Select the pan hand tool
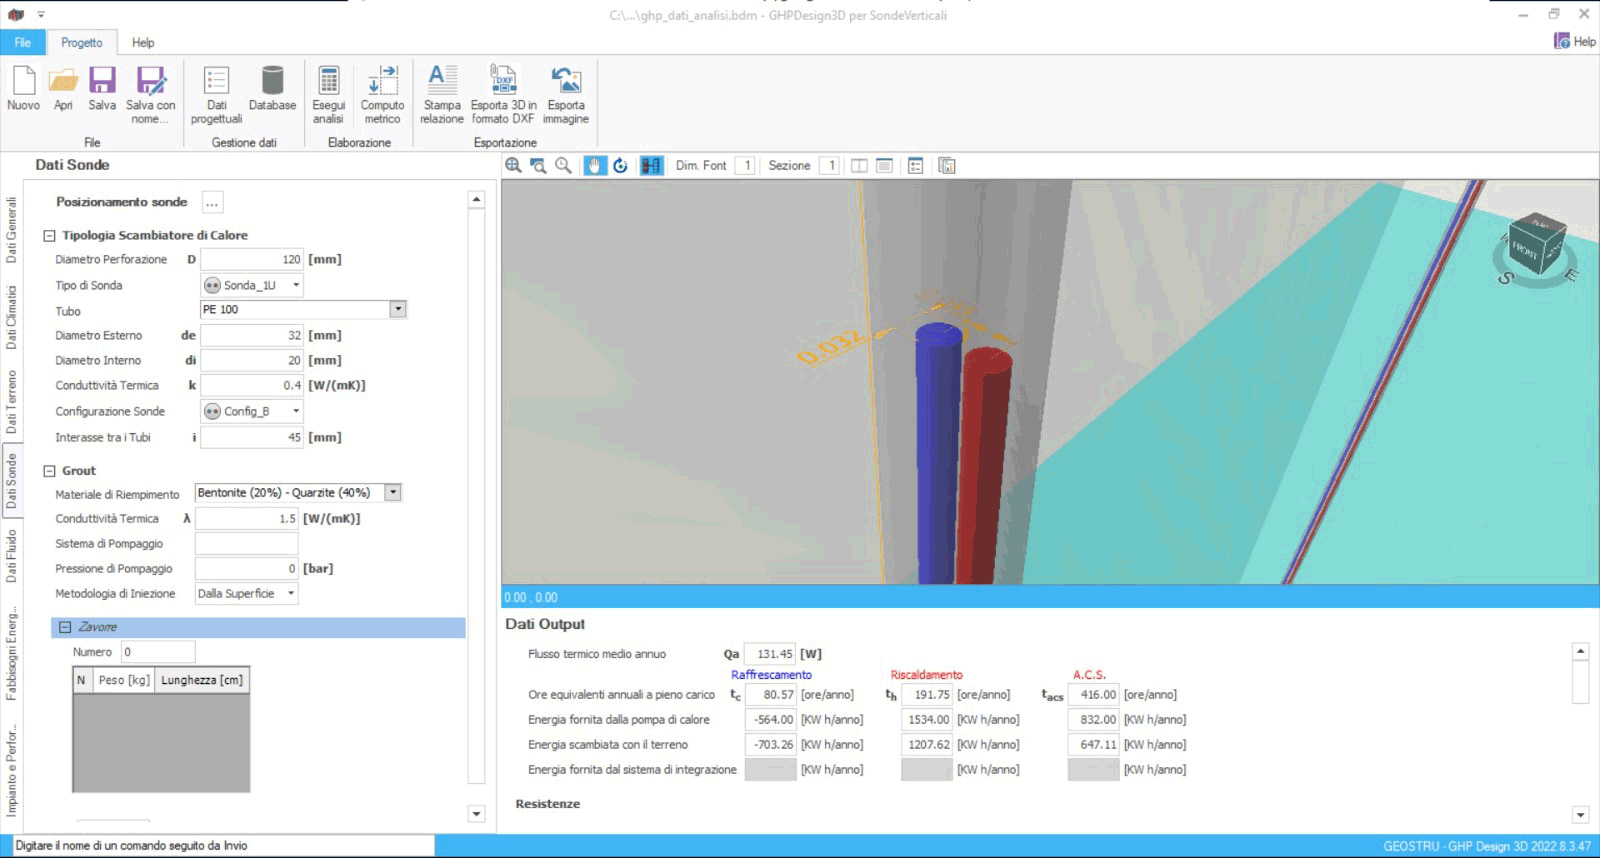1600x858 pixels. click(595, 166)
